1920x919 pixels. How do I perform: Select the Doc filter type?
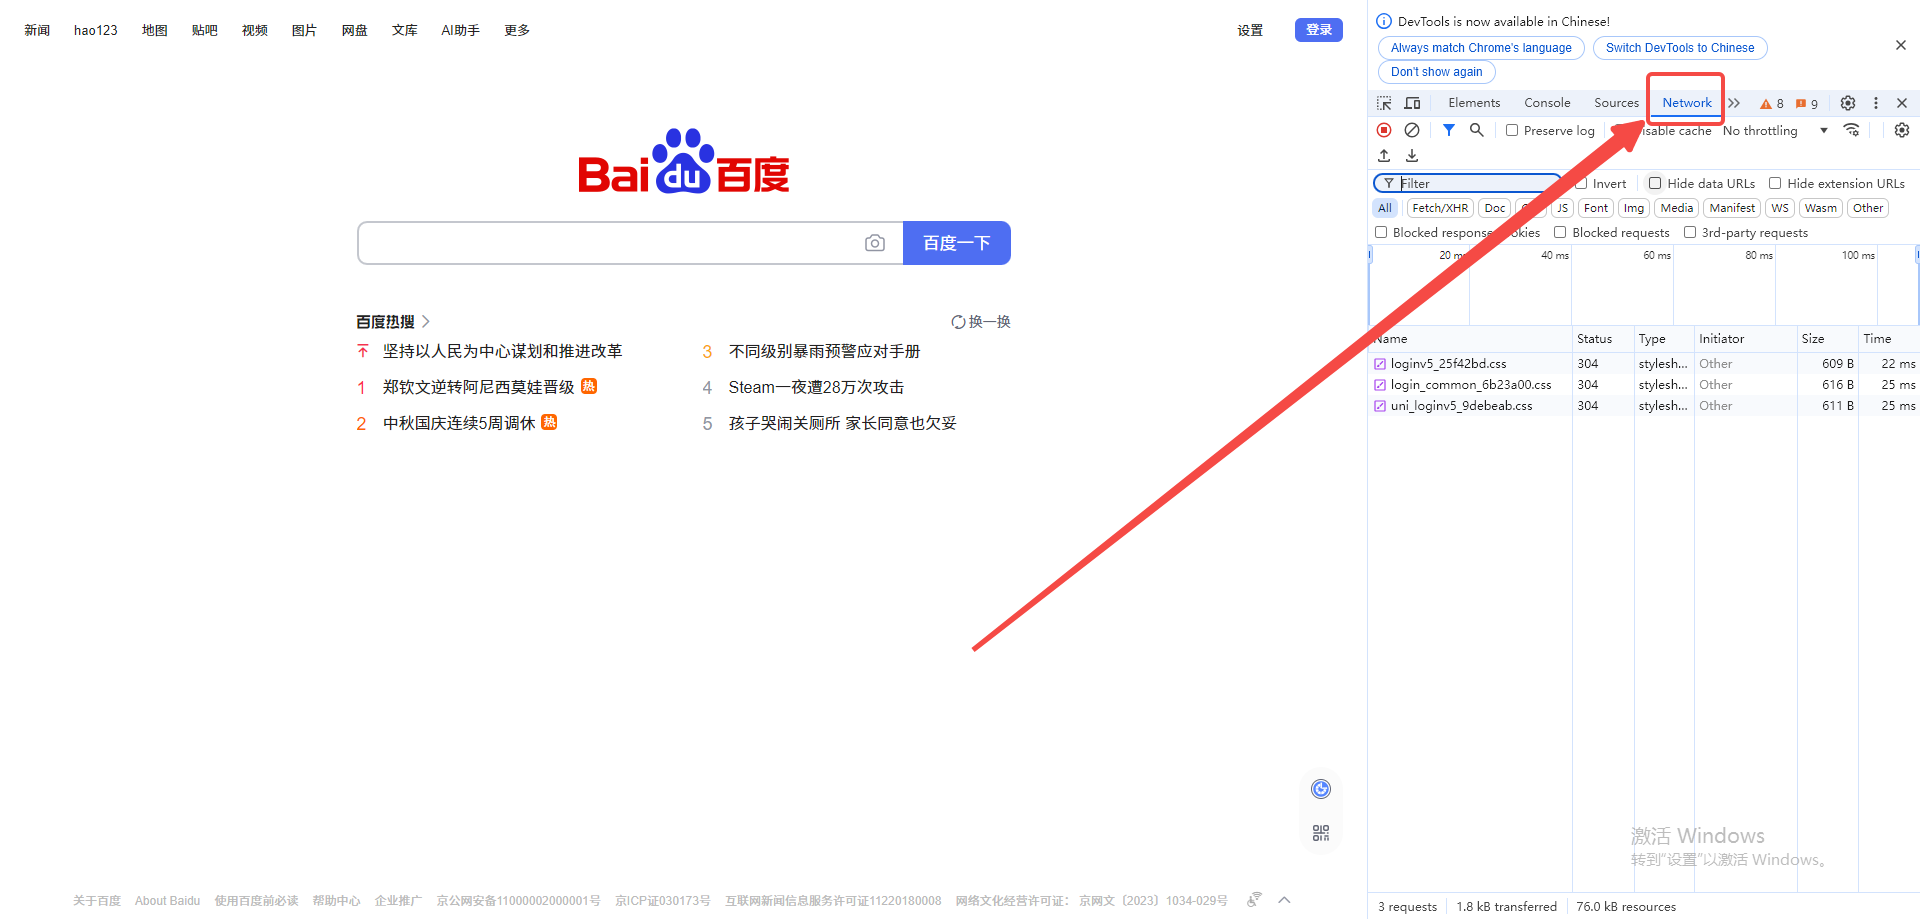point(1495,208)
